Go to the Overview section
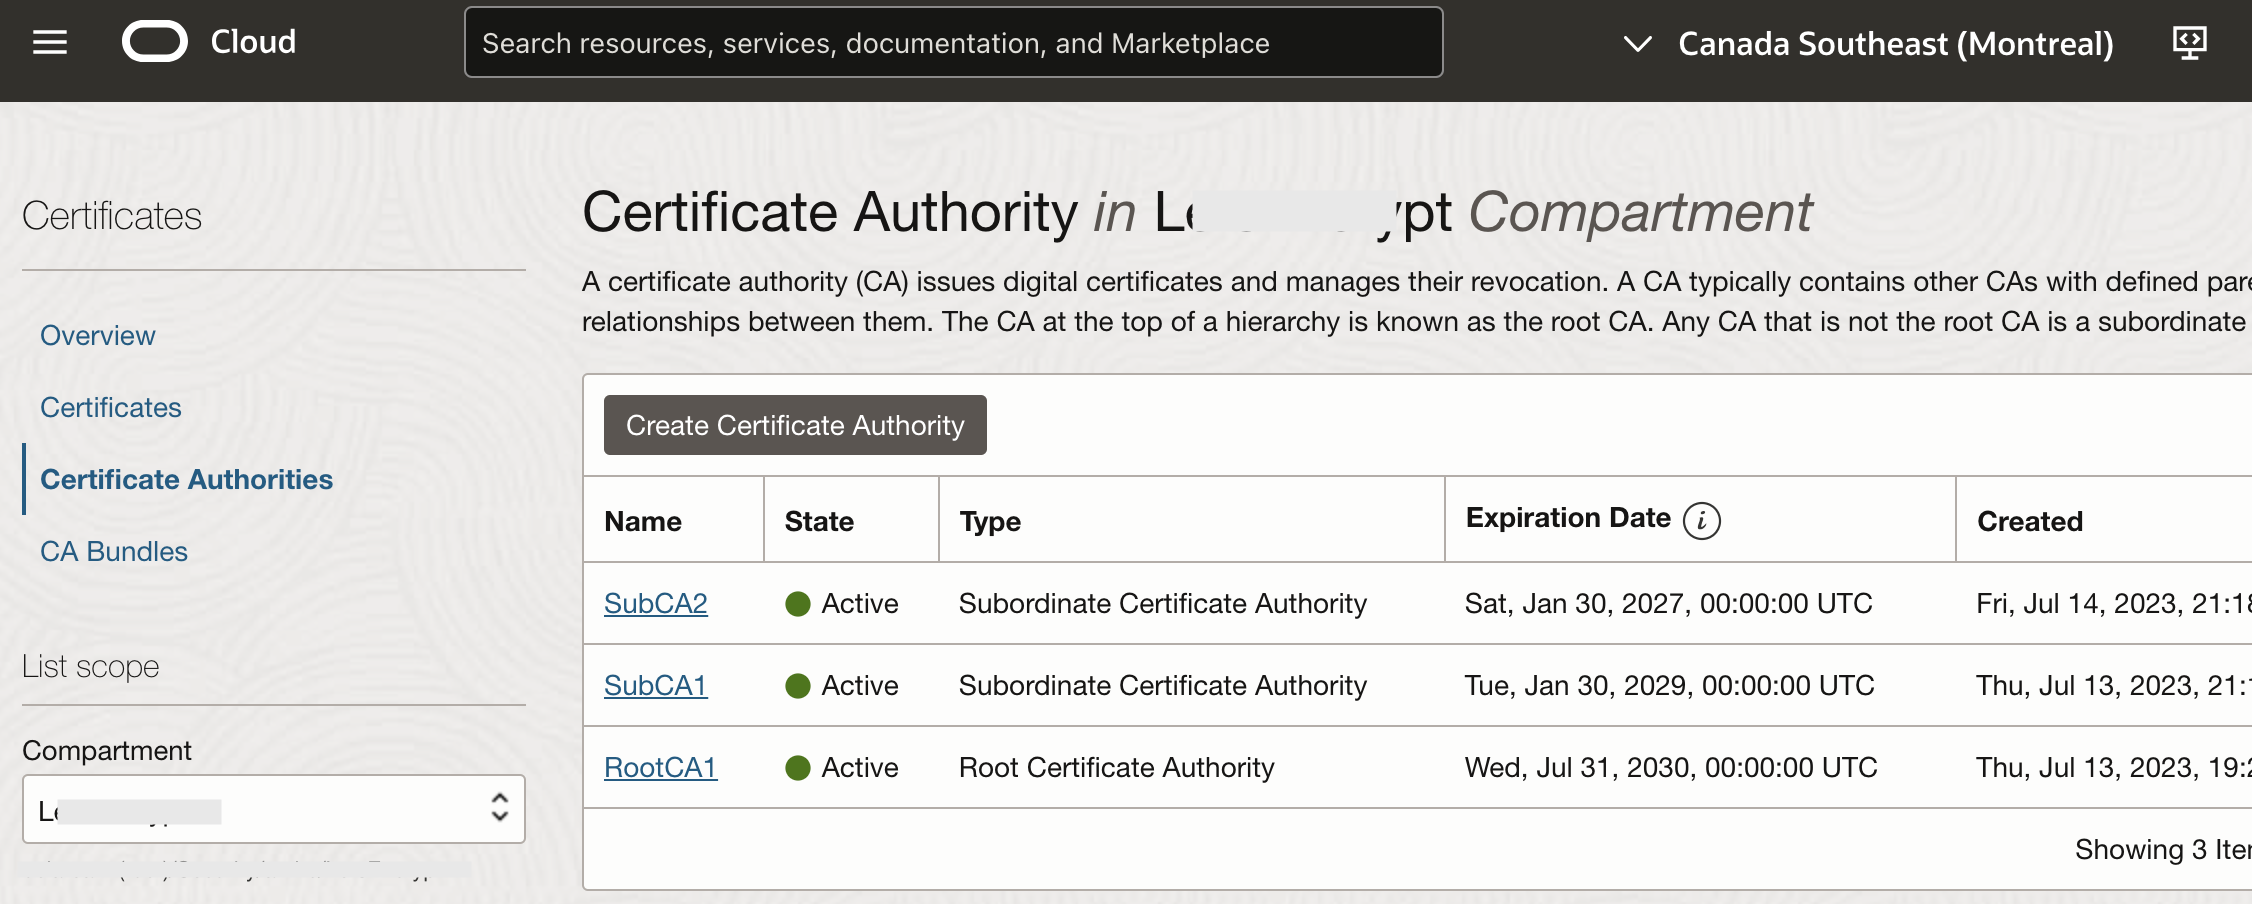This screenshot has height=904, width=2252. pos(98,336)
